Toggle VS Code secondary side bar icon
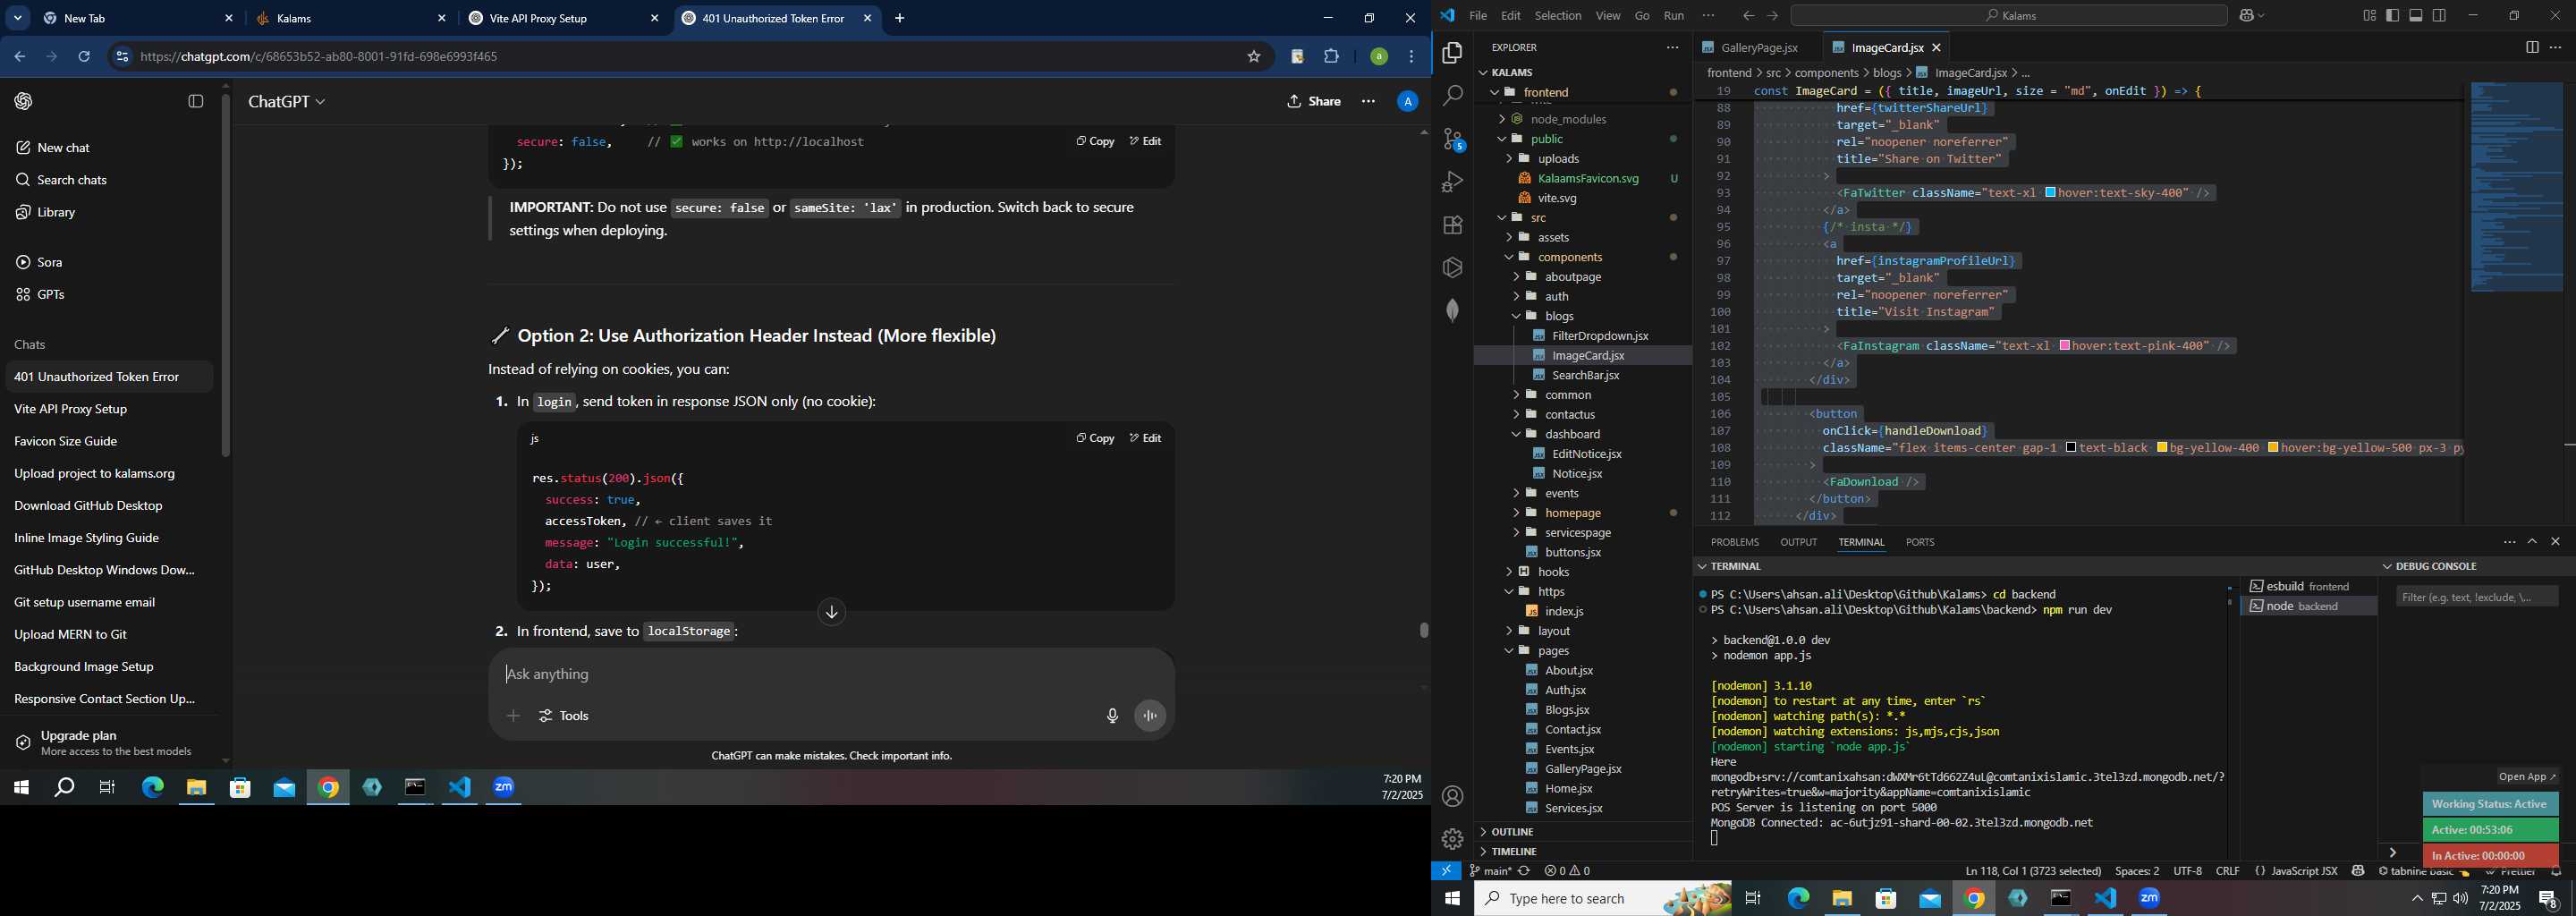The image size is (2576, 916). [2439, 15]
